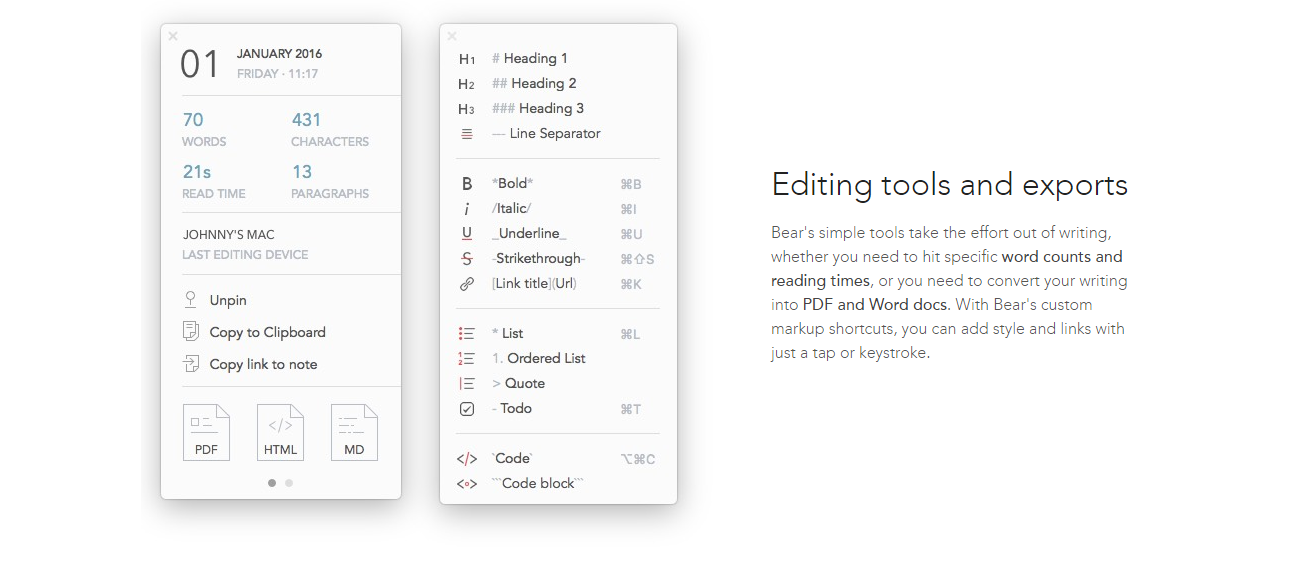
Task: Export note as HTML
Action: [x=281, y=432]
